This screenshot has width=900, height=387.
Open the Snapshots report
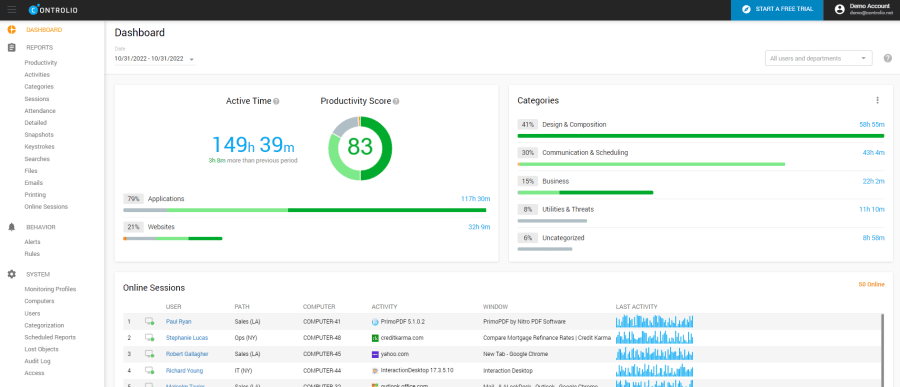point(39,135)
